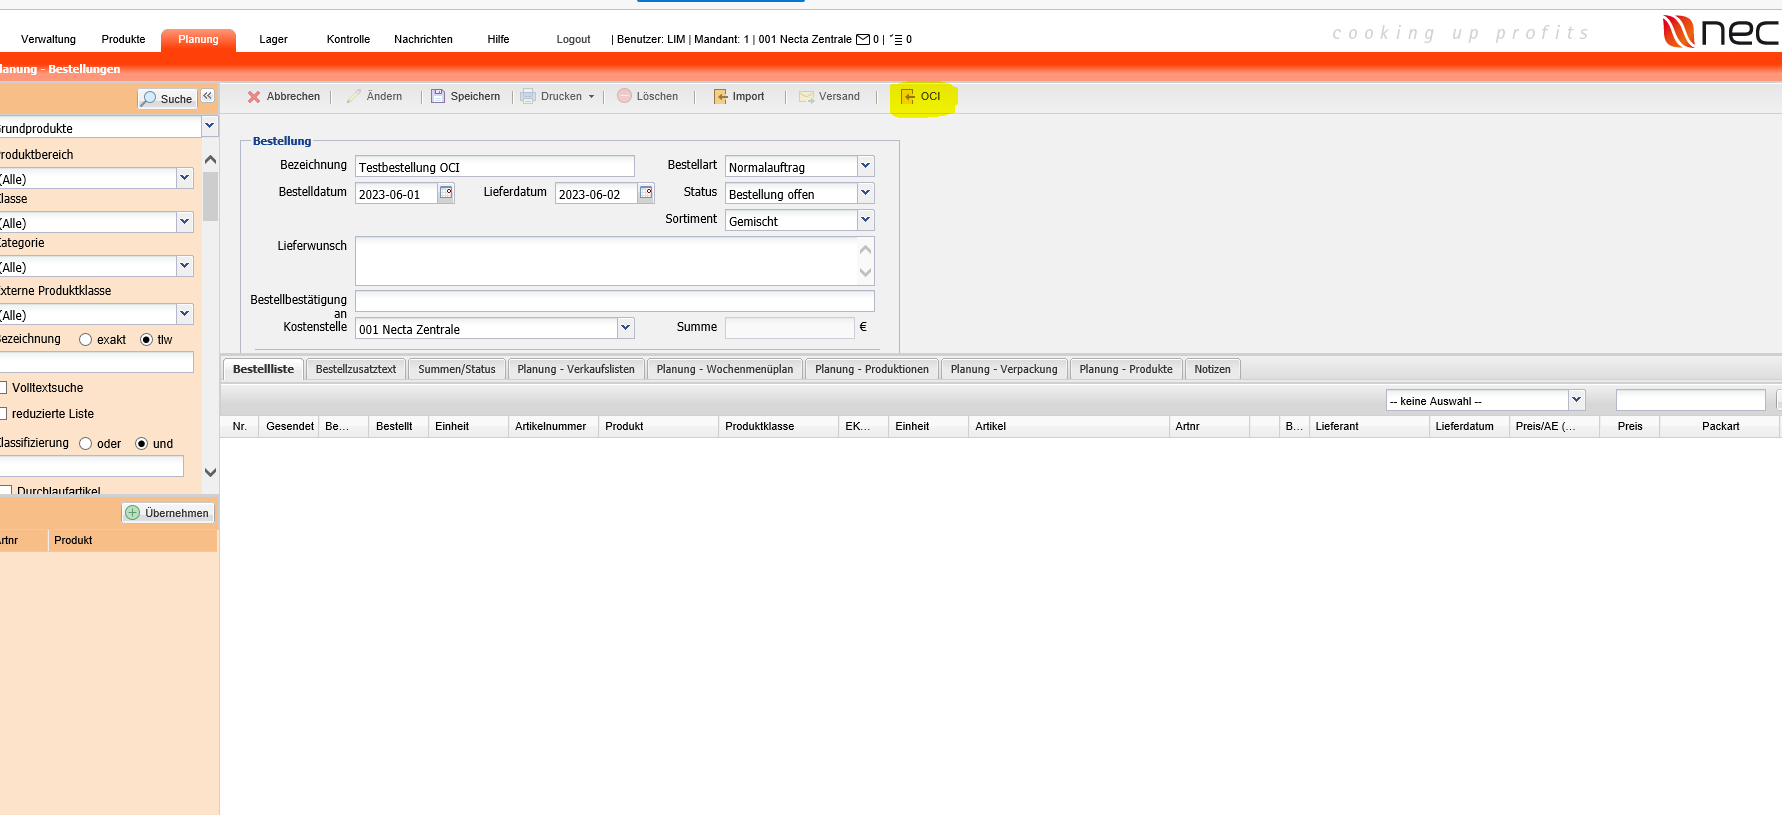Open the Lieferdatum calendar picker
This screenshot has width=1782, height=815.
(x=646, y=193)
